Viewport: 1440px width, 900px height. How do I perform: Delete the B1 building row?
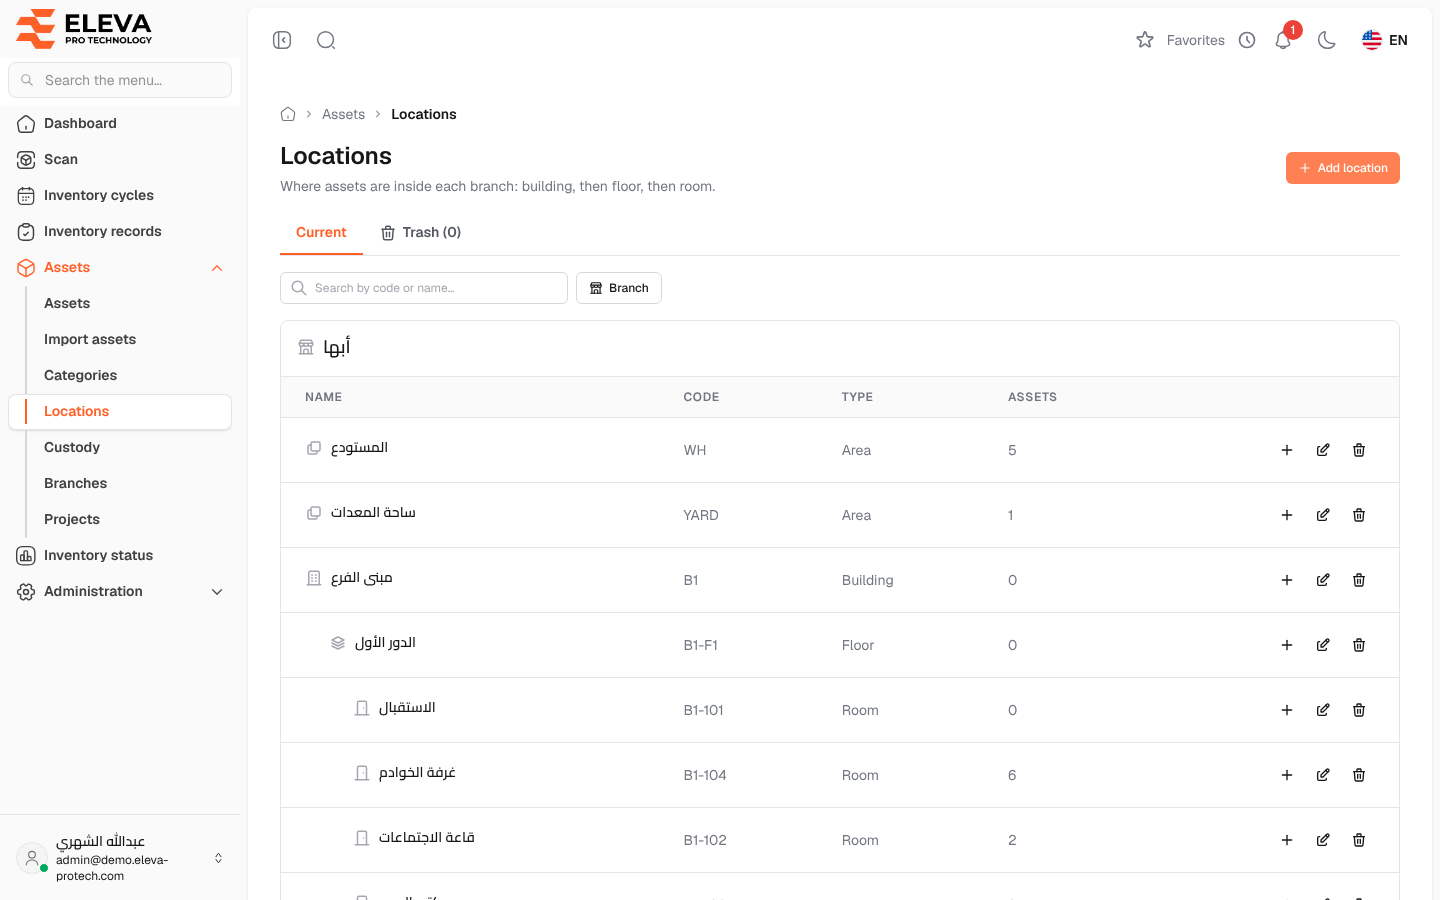click(1359, 580)
